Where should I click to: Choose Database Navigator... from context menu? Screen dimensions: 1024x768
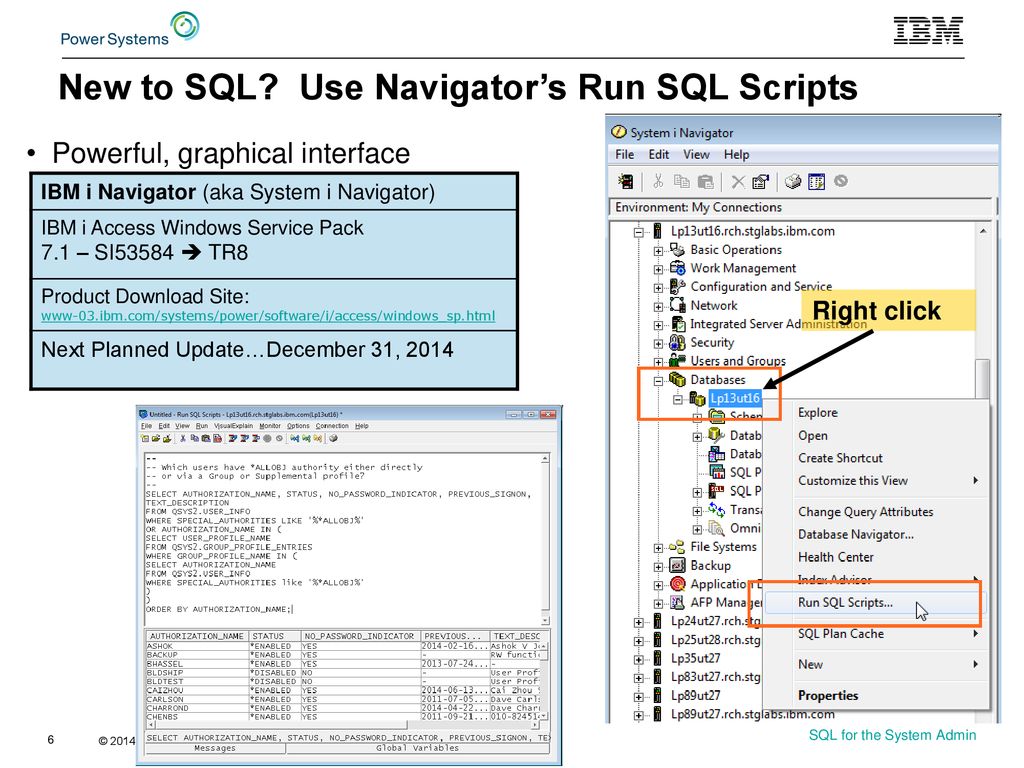coord(875,535)
